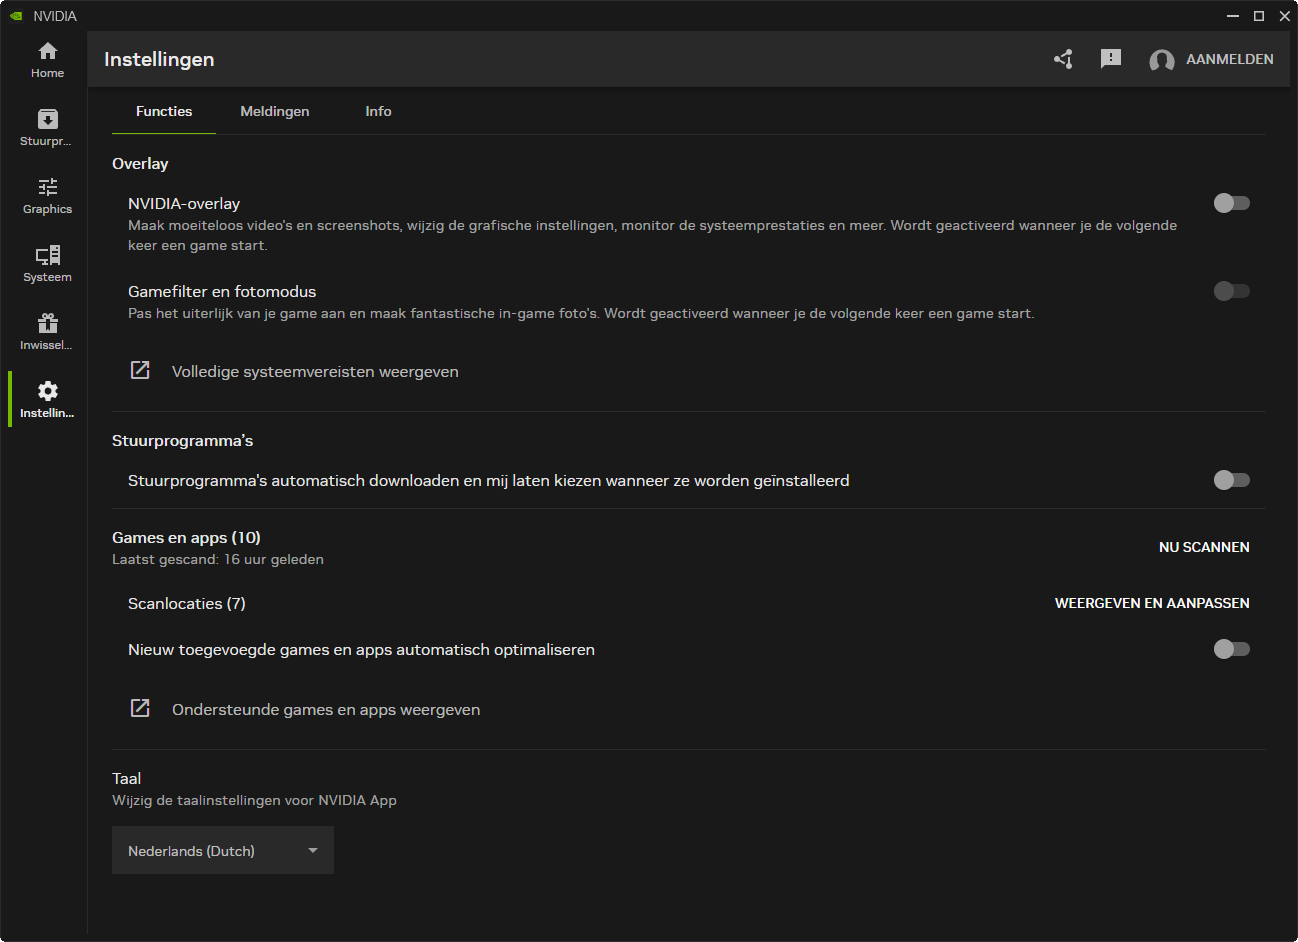Screen dimensions: 1298x942
Task: Click the NU SCANNEN button
Action: (x=1204, y=547)
